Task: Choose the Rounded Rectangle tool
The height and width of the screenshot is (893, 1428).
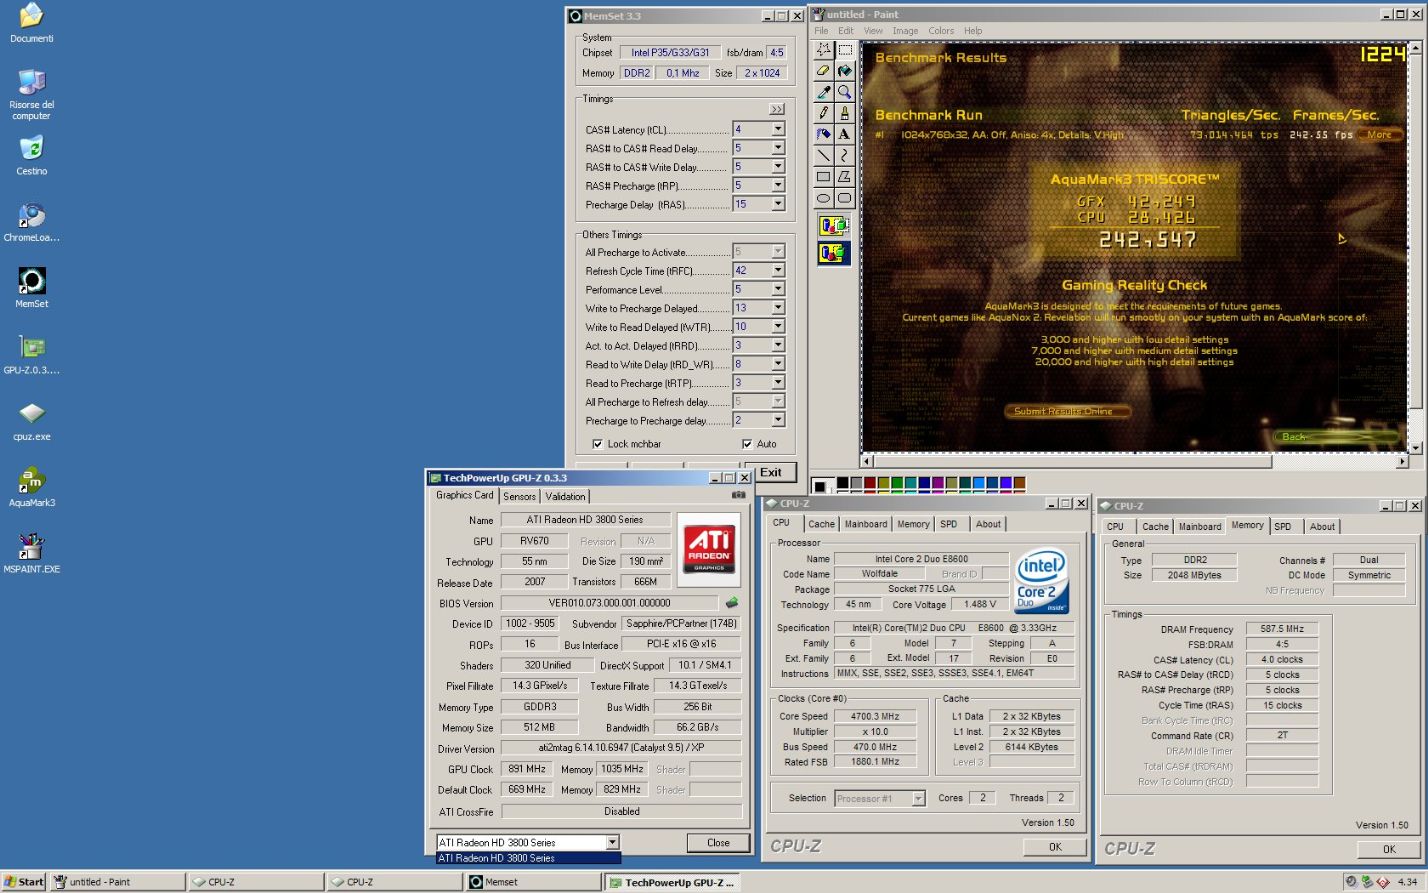Action: (x=845, y=197)
